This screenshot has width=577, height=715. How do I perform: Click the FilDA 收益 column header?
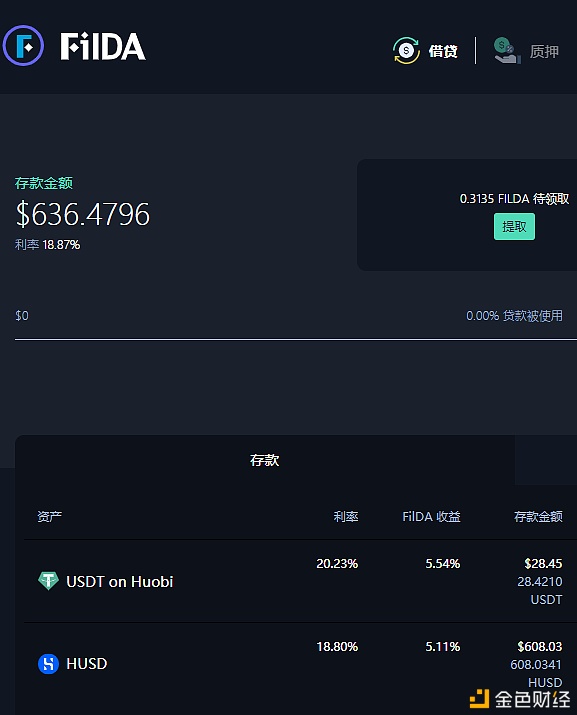pyautogui.click(x=431, y=517)
